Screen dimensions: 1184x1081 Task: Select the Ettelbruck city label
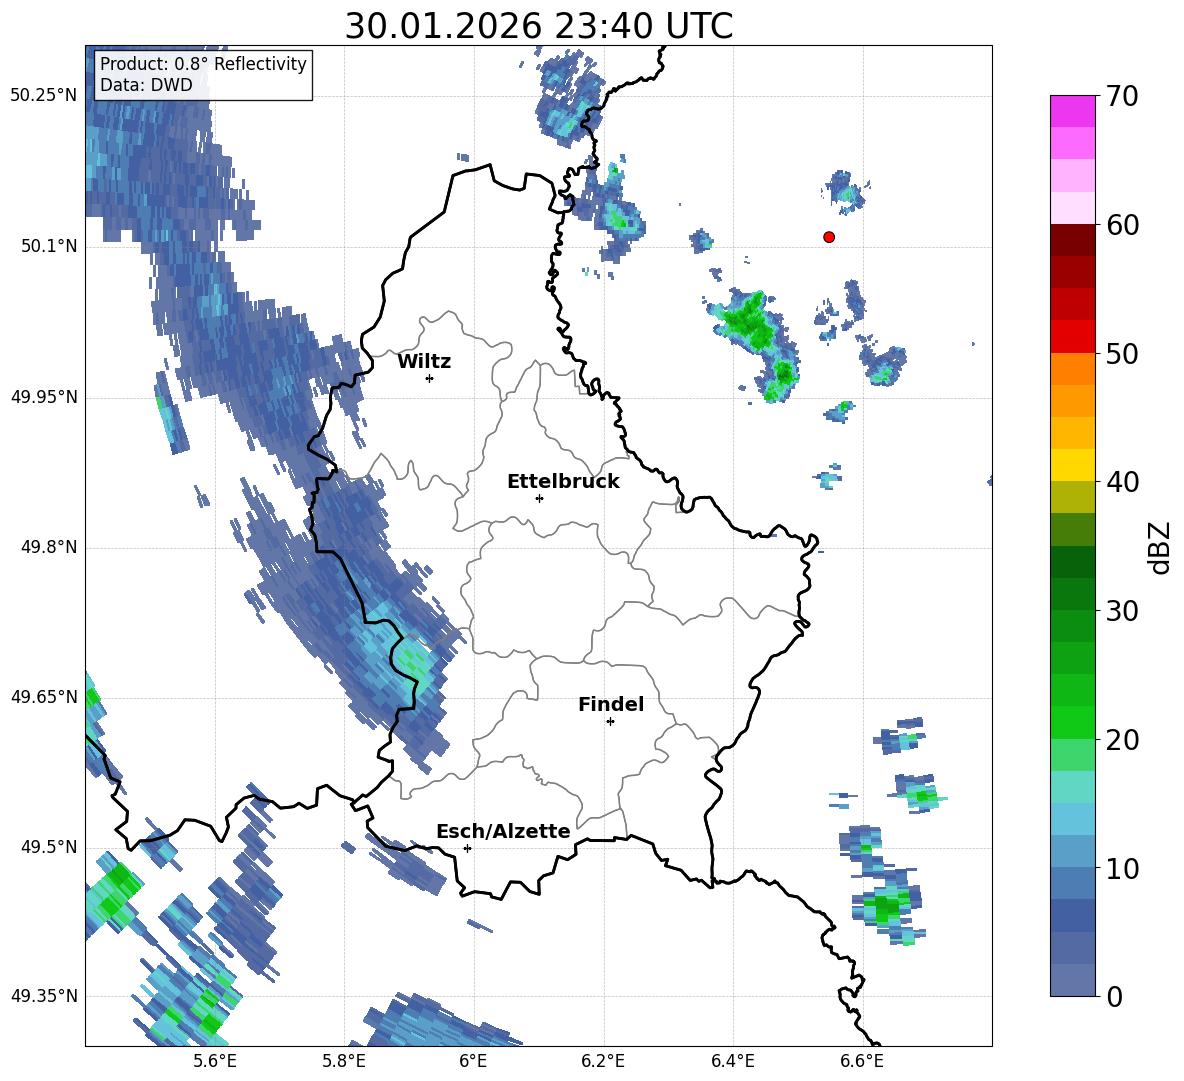point(563,482)
